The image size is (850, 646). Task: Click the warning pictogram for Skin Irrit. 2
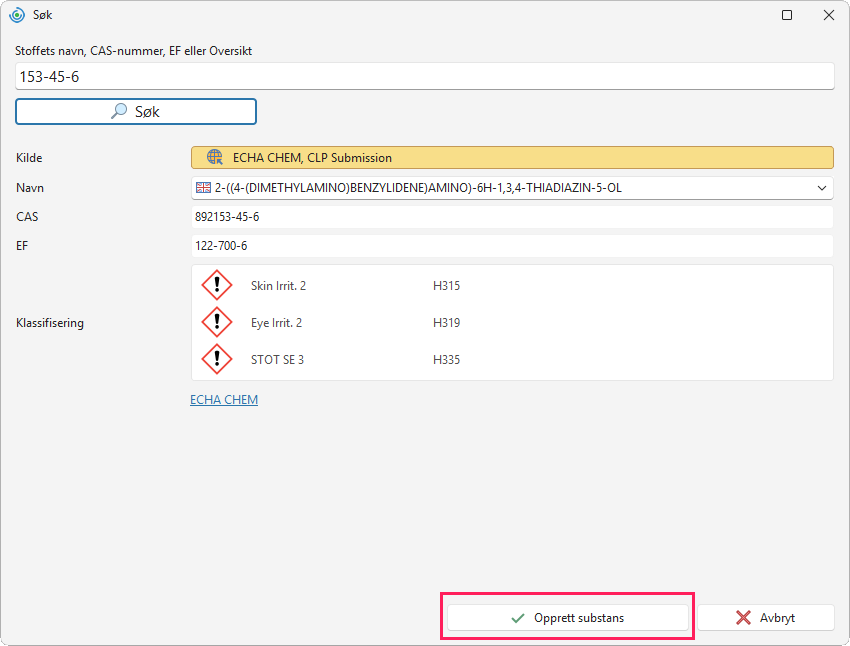(217, 285)
